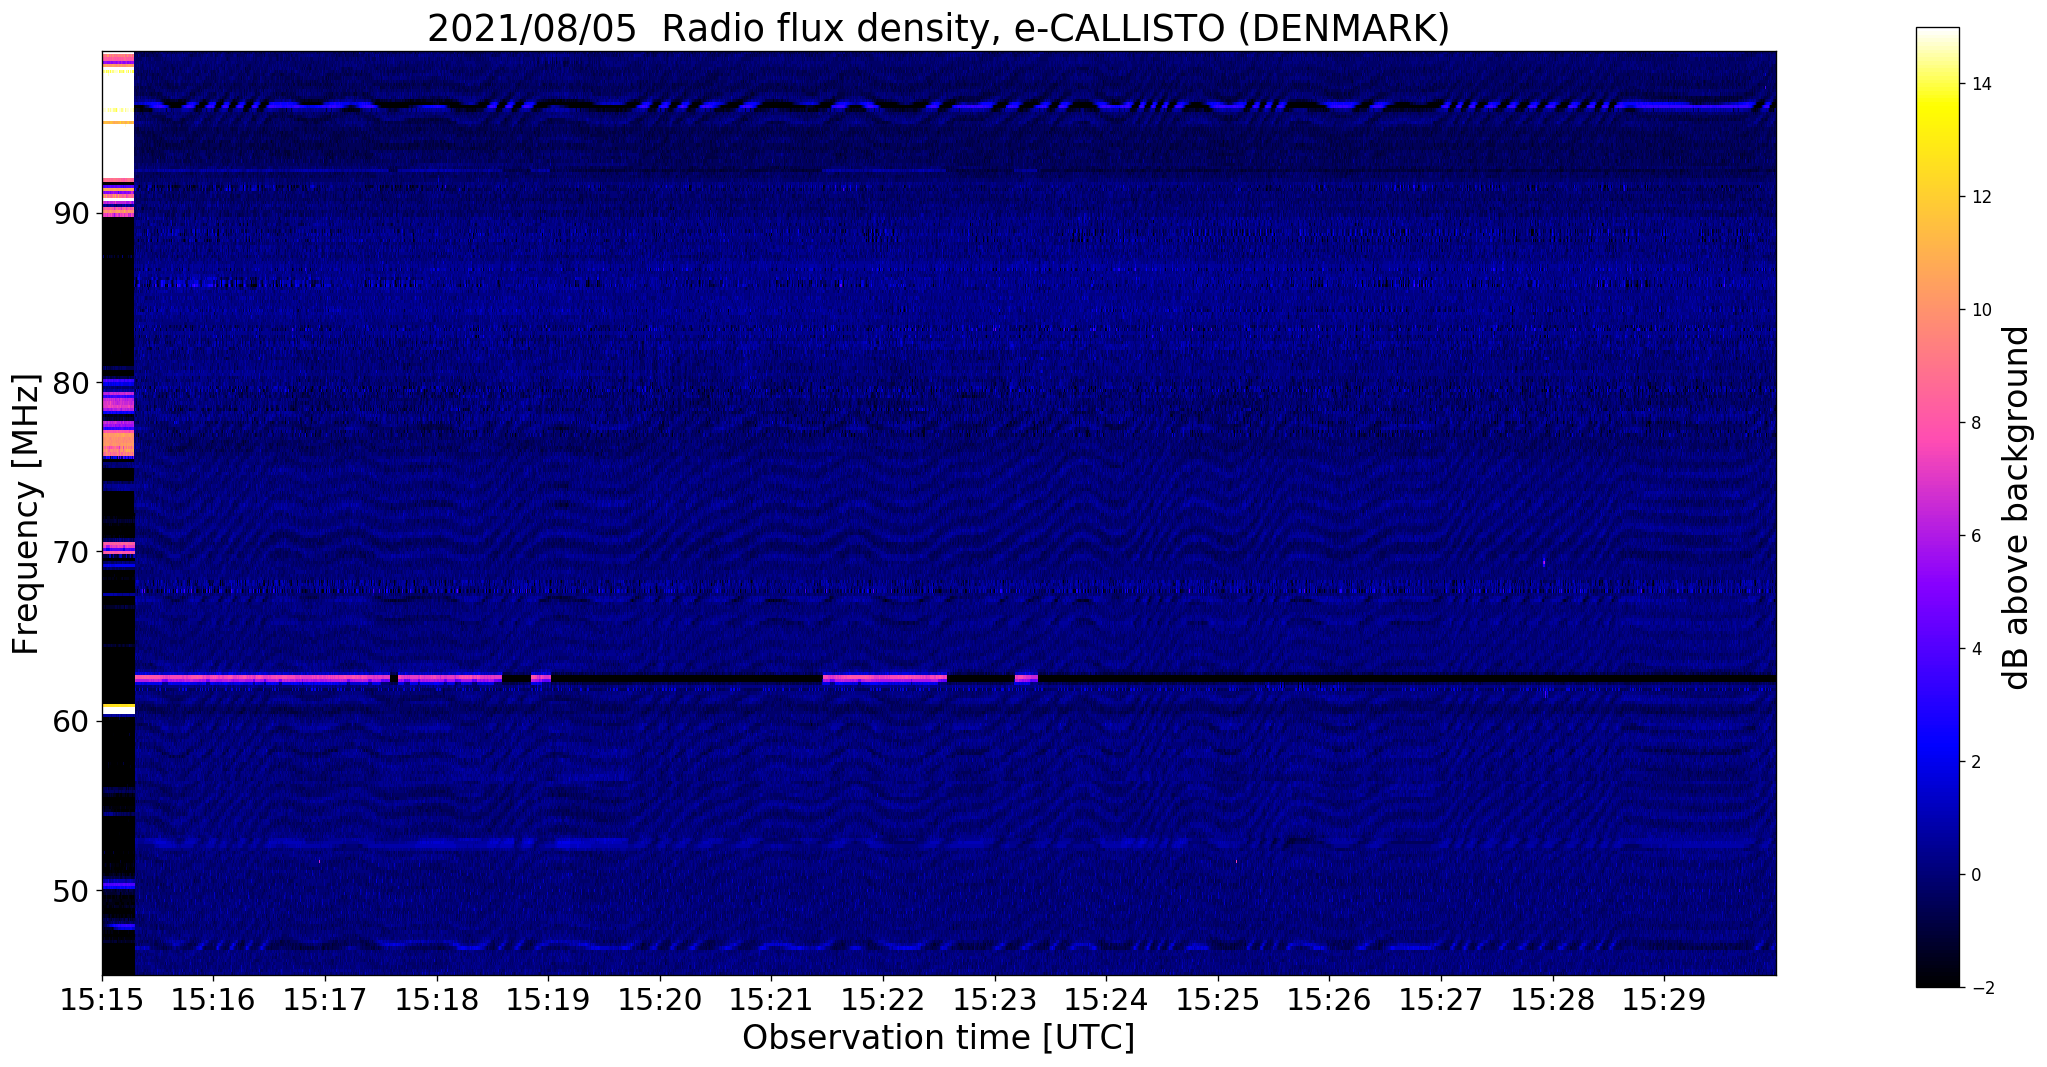
Task: Click the 15:23 time tick label
Action: pos(994,1000)
